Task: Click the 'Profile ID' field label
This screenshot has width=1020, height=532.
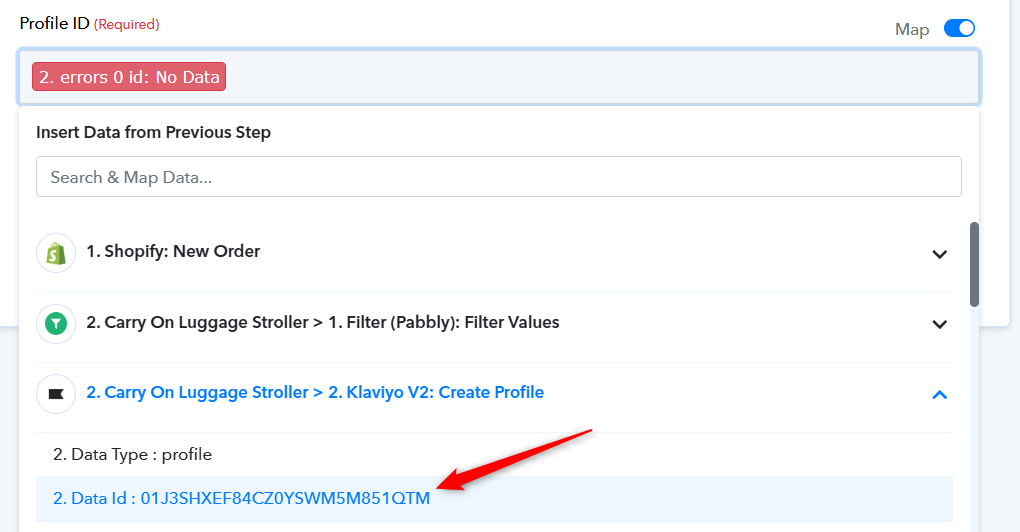Action: coord(55,23)
